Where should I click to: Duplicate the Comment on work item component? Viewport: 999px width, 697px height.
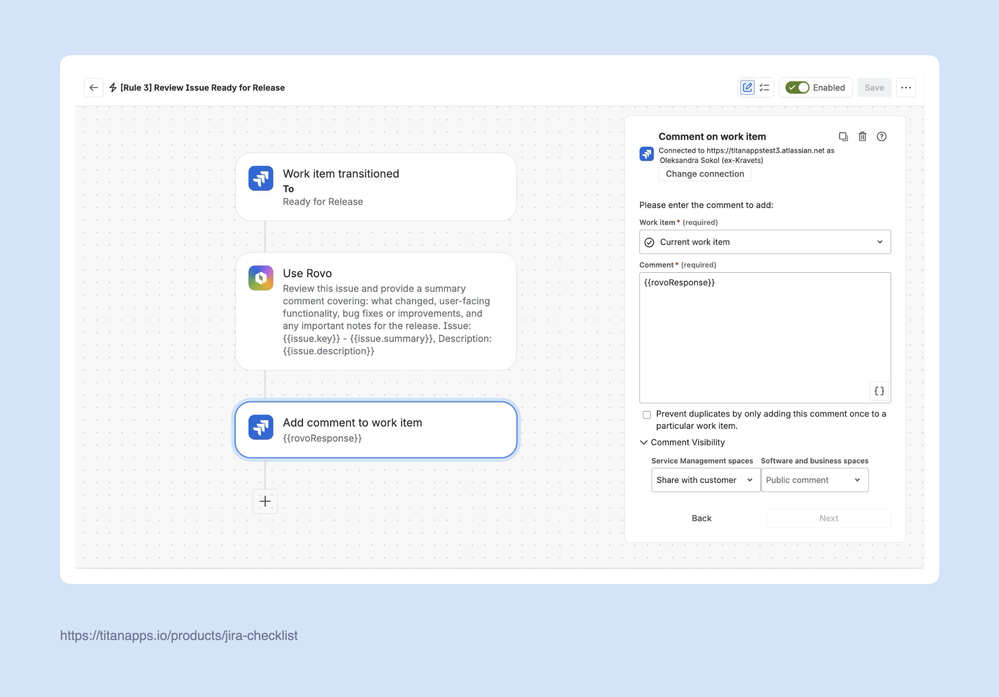(843, 136)
